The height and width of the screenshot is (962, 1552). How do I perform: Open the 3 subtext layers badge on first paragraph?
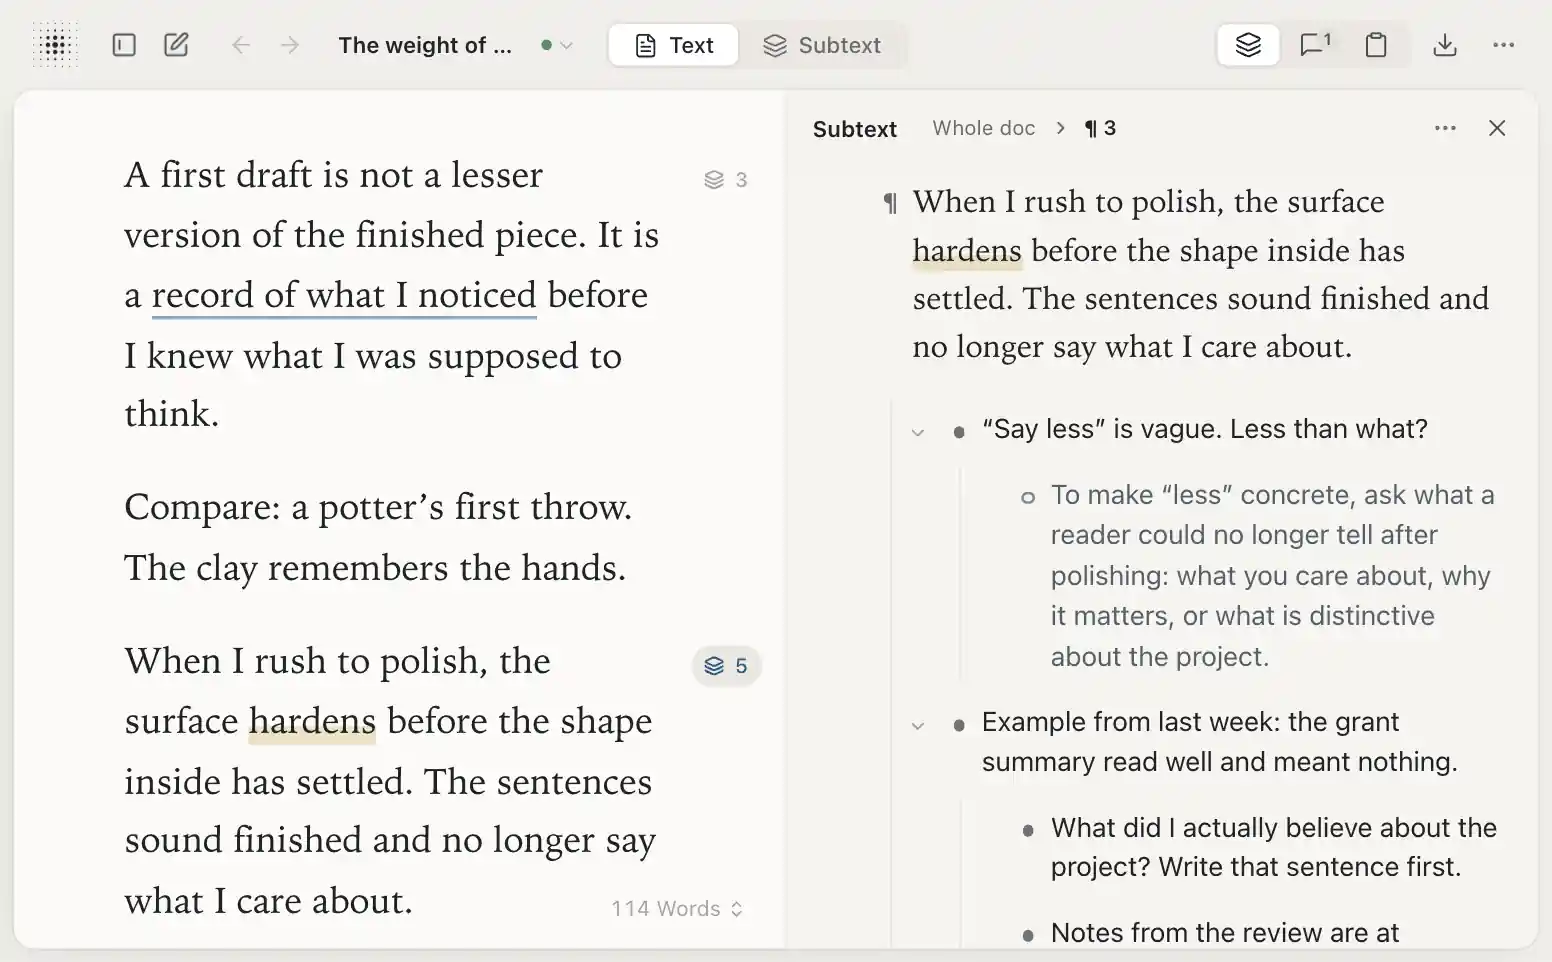pos(726,179)
